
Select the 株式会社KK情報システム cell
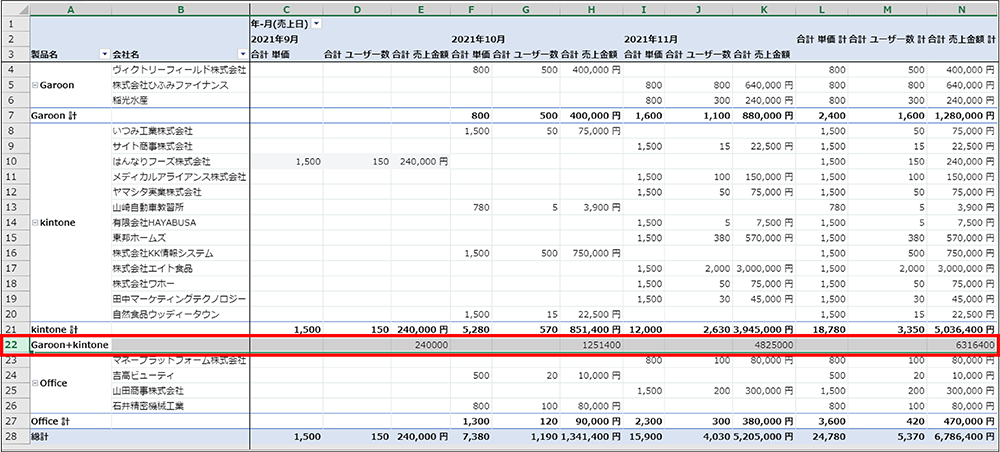click(x=180, y=253)
